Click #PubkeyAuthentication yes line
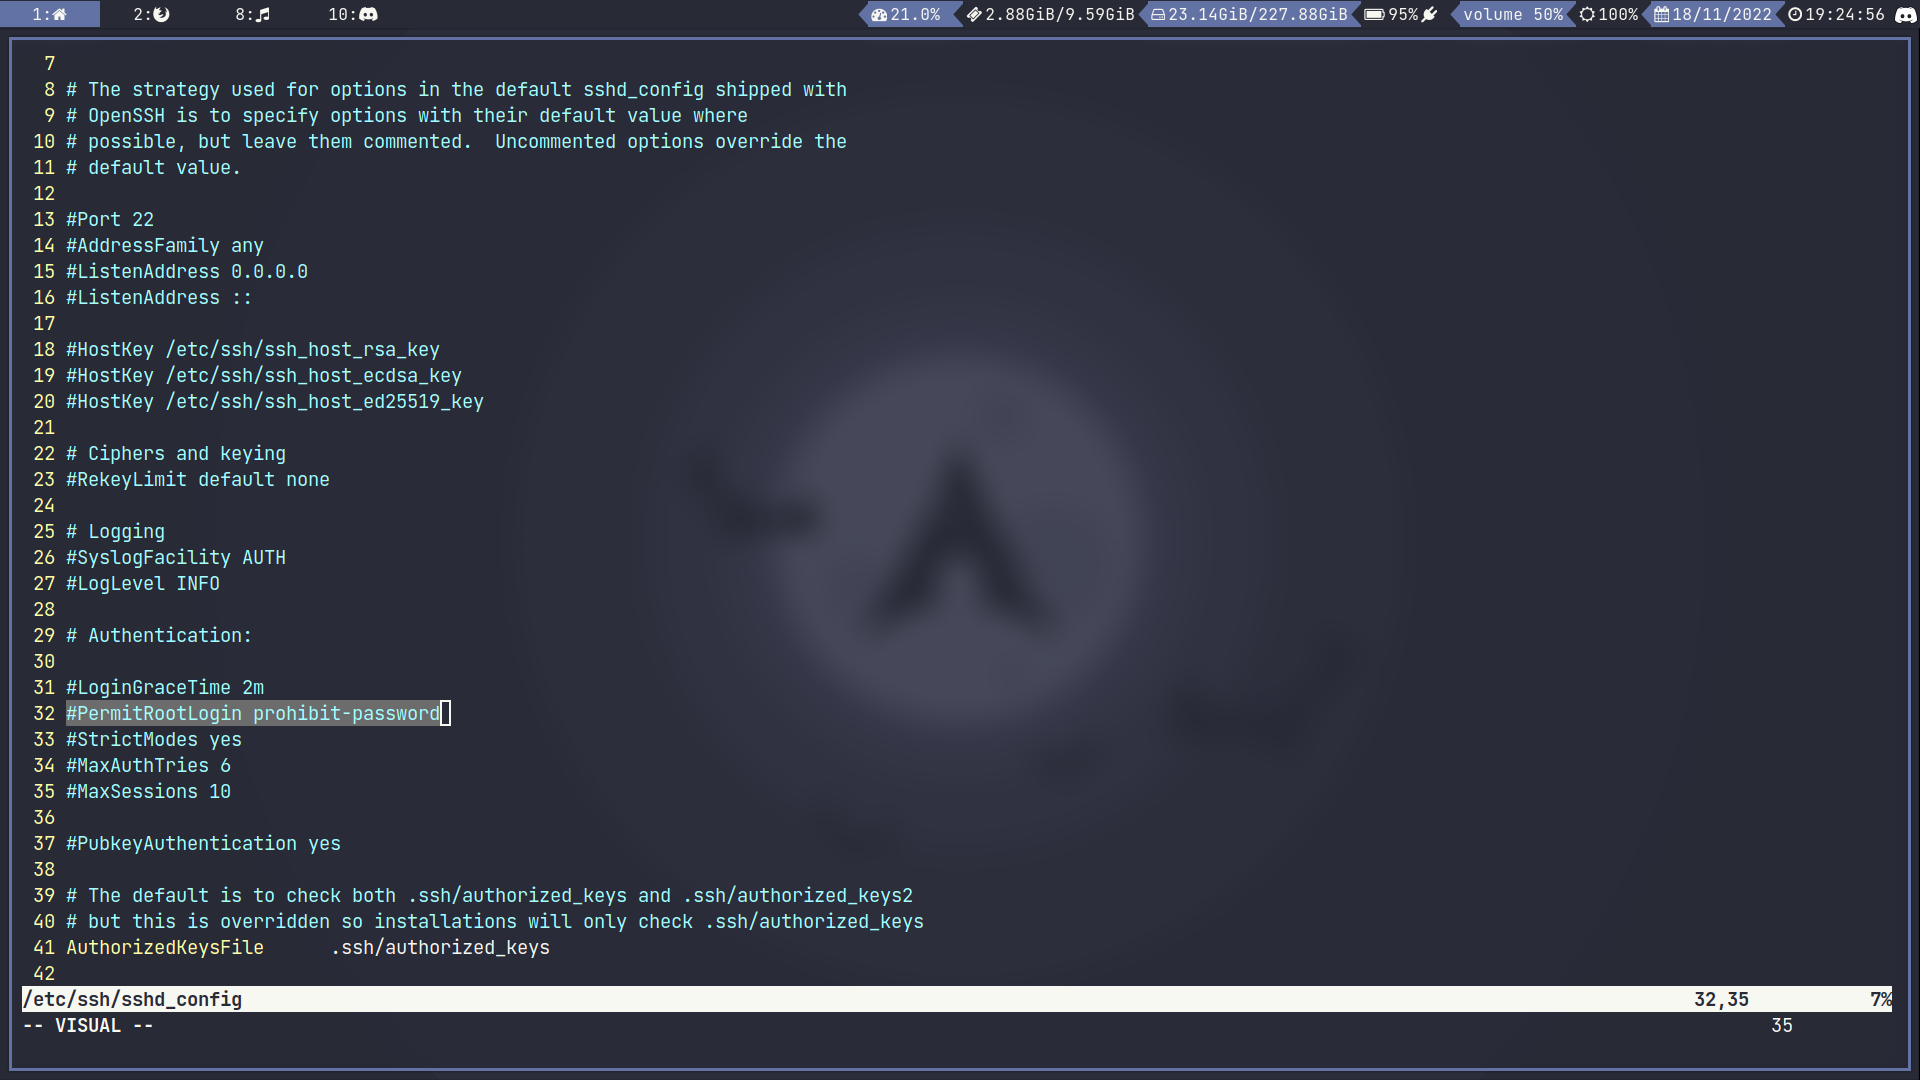Viewport: 1920px width, 1080px height. click(203, 843)
